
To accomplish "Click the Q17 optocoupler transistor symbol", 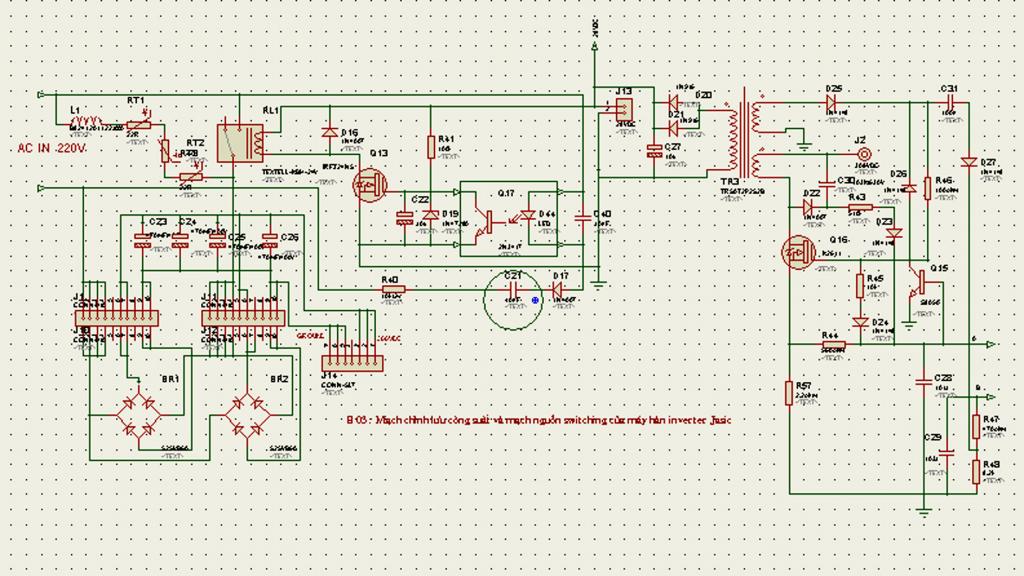I will 485,221.
